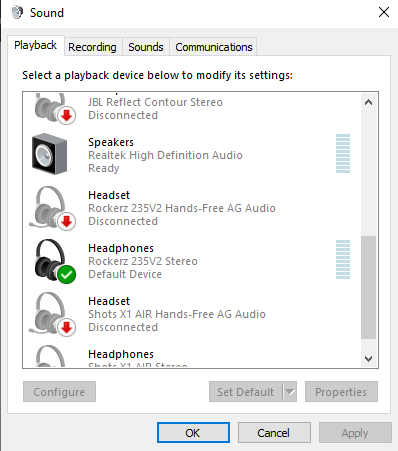This screenshot has height=451, width=398.
Task: Select the bottom partially visible Headphones entry
Action: tap(192, 356)
